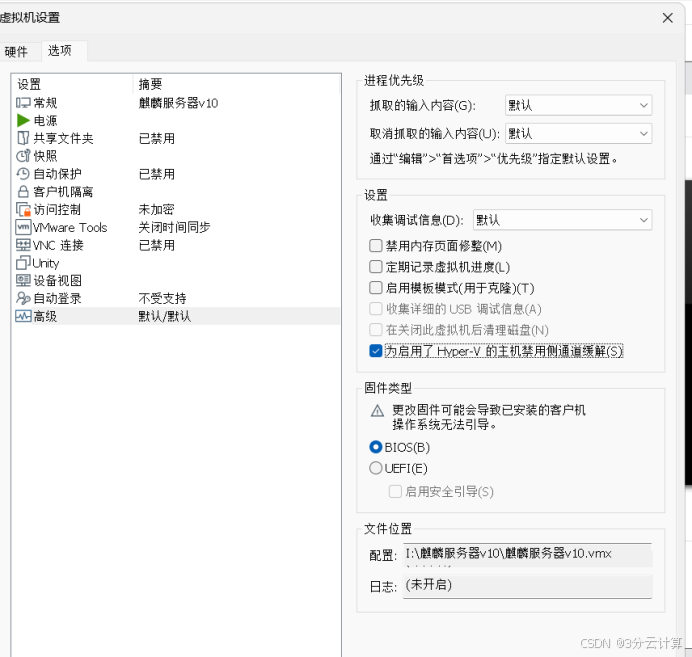Enable 禁用内存页面修整 checkbox
This screenshot has height=657, width=692.
[376, 246]
